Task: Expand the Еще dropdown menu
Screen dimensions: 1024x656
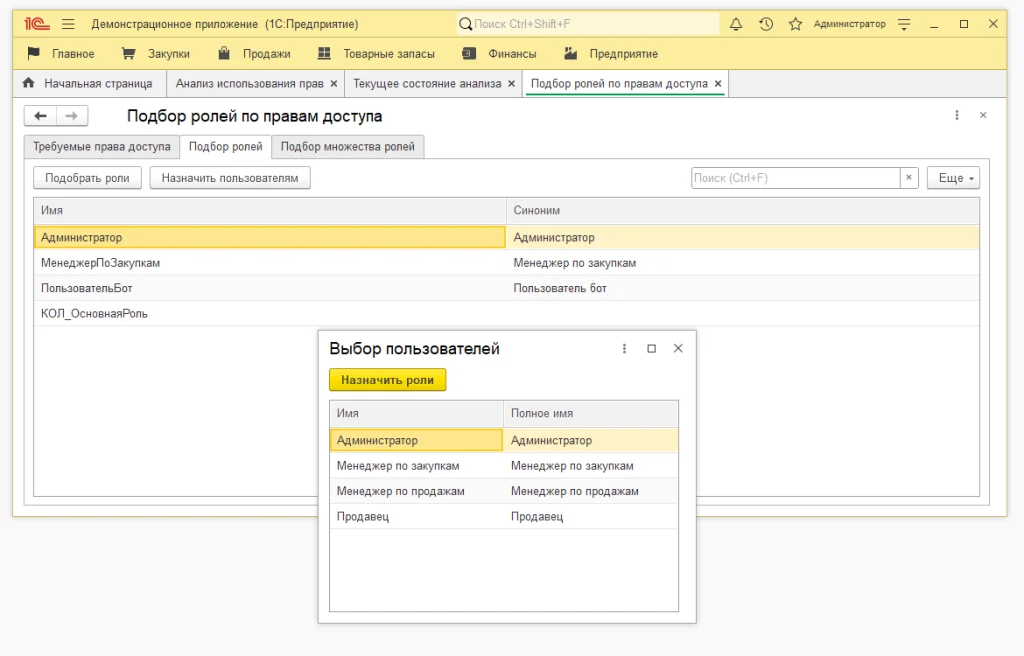Action: click(x=953, y=178)
